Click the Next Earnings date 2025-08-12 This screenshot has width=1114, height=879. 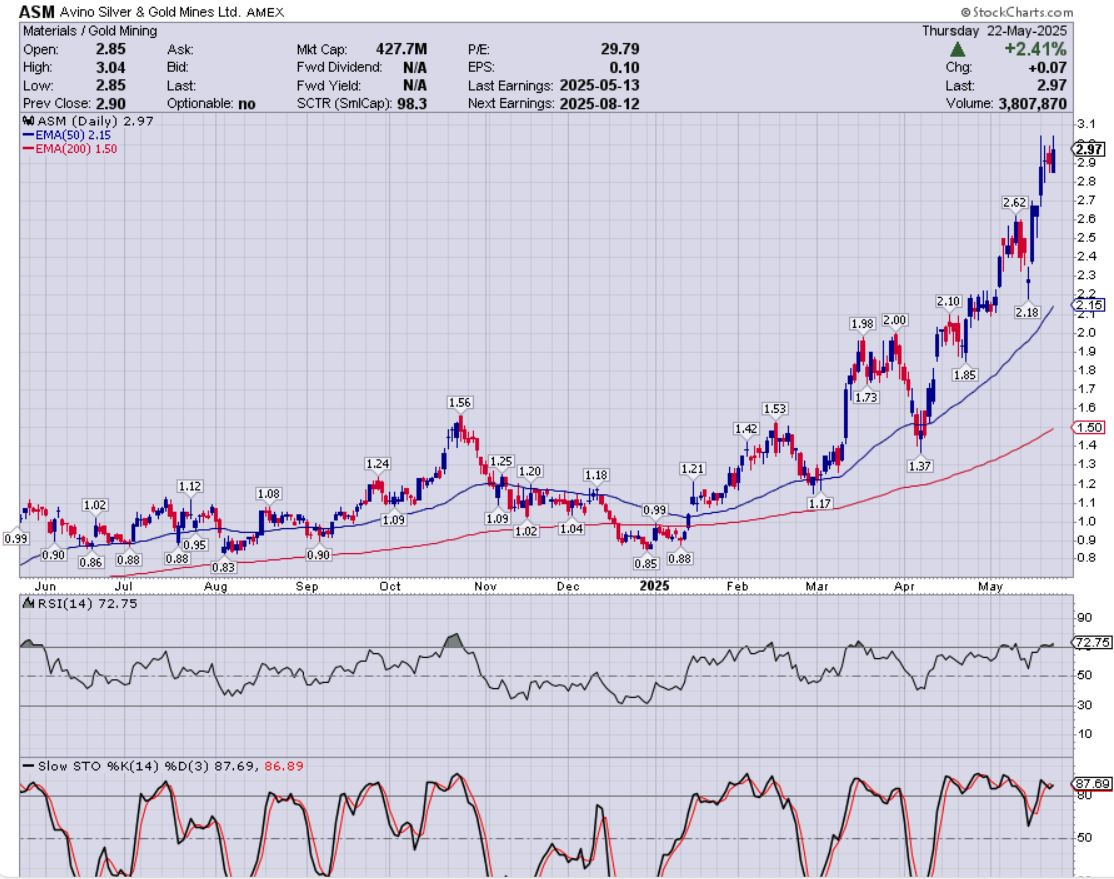[600, 104]
